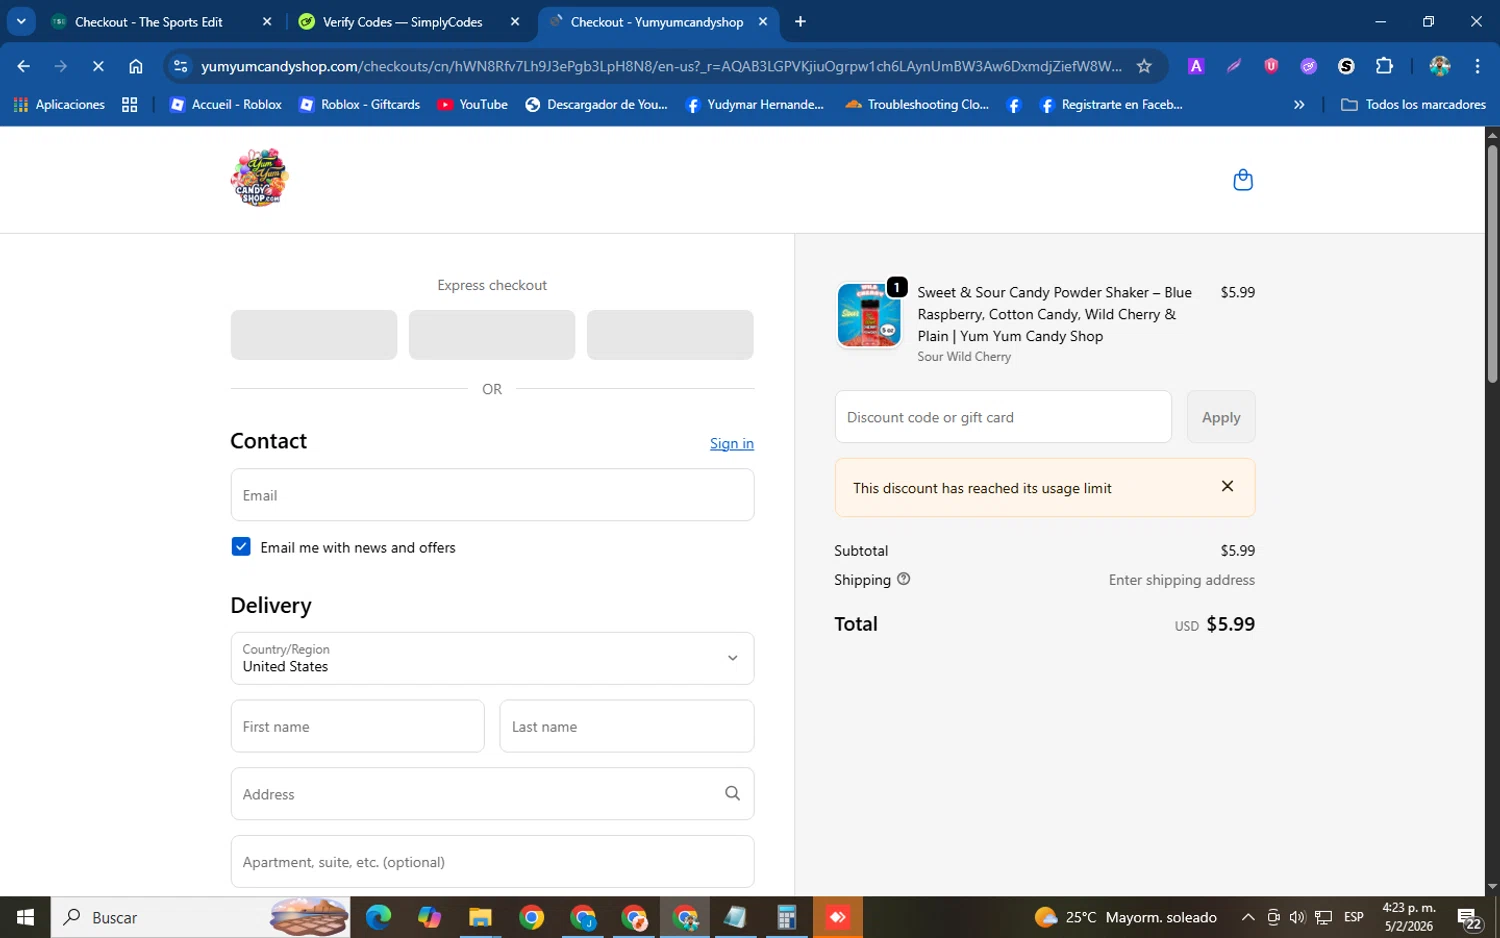Screen dimensions: 1500x938
Task: Open the browser extensions puzzle icon
Action: (1384, 66)
